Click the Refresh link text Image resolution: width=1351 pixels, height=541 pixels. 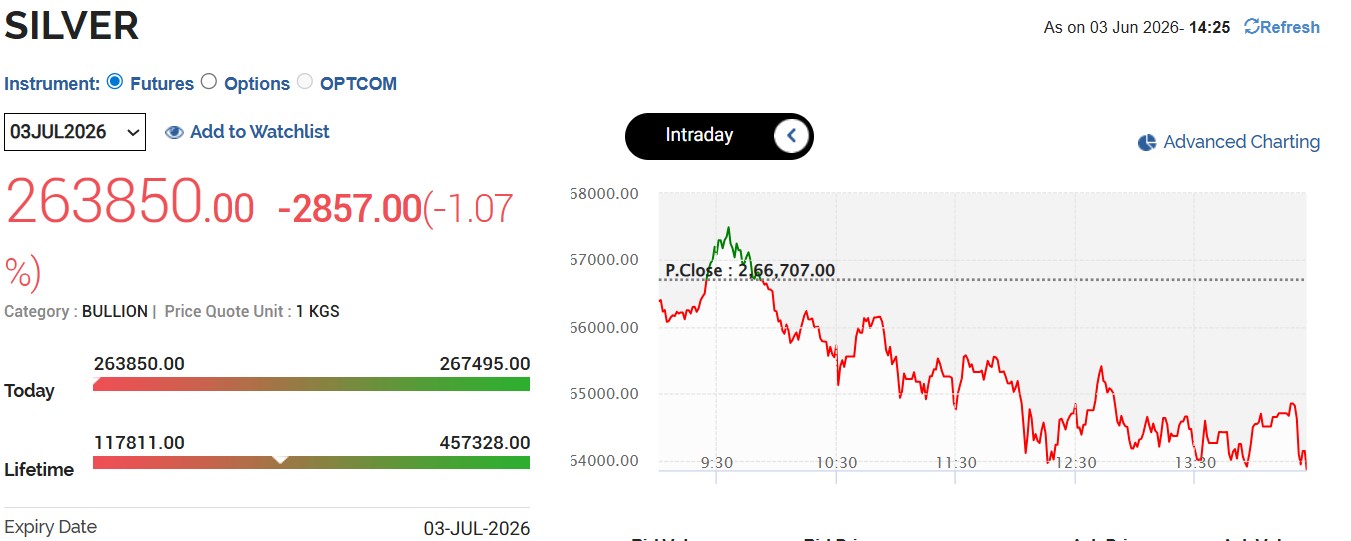1290,27
